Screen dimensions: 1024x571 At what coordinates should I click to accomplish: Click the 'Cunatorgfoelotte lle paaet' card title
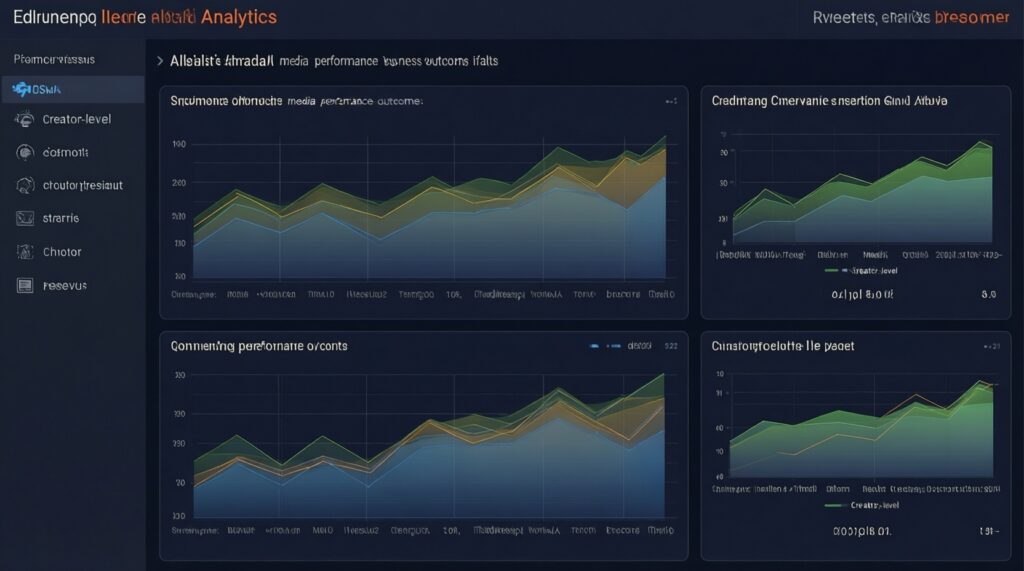782,346
